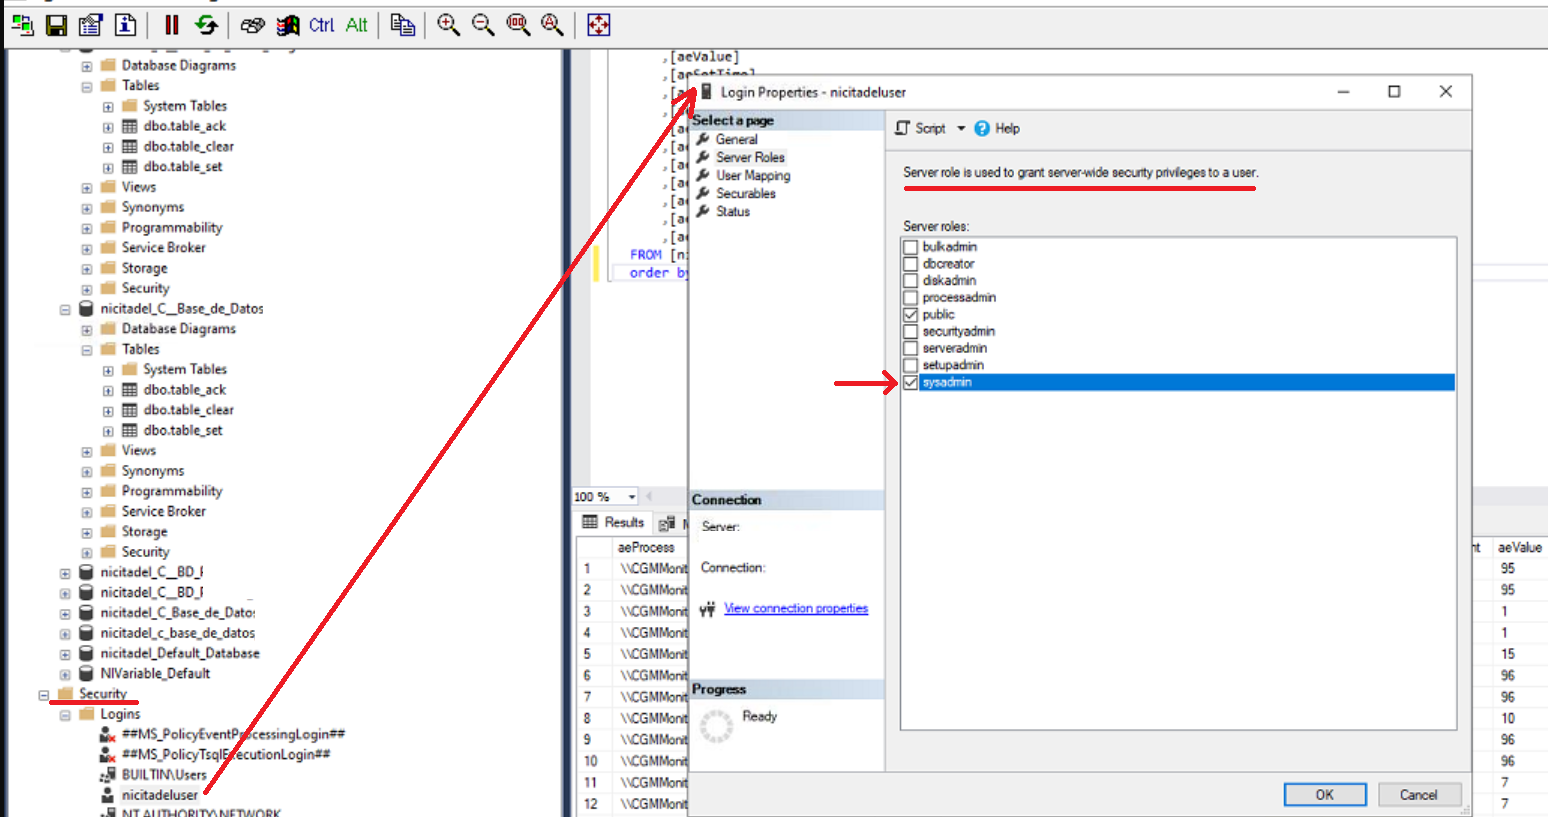The image size is (1548, 817).
Task: Open the 100 % zoom dropdown
Action: click(x=632, y=497)
